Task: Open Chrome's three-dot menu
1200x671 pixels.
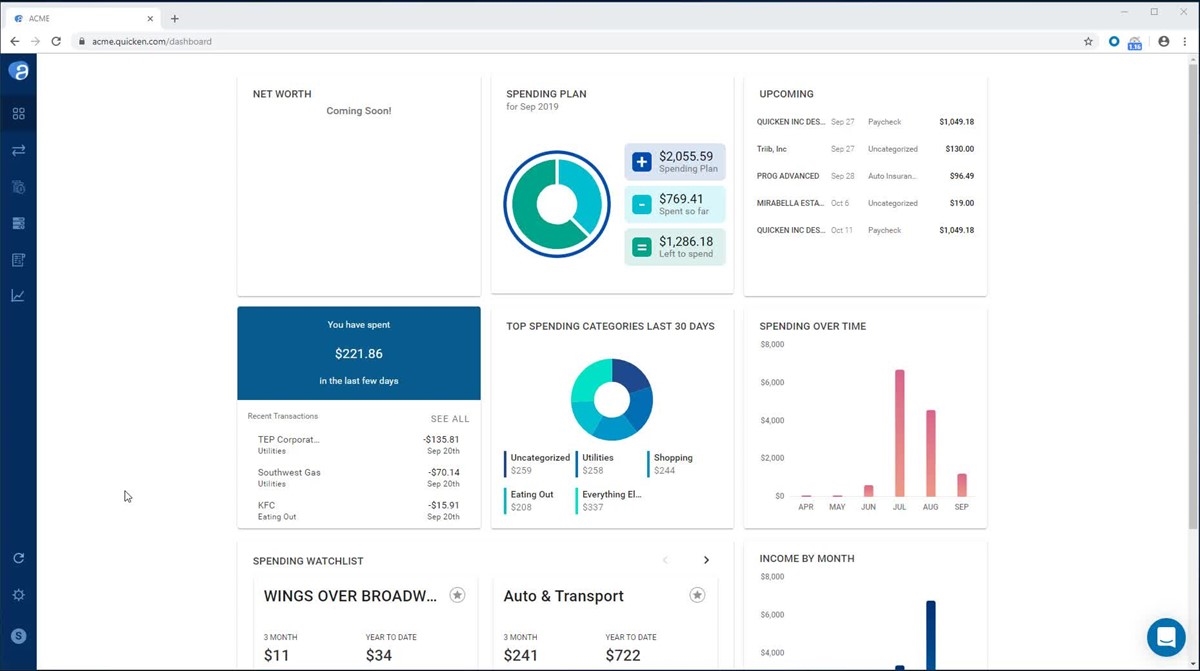Action: 1185,42
